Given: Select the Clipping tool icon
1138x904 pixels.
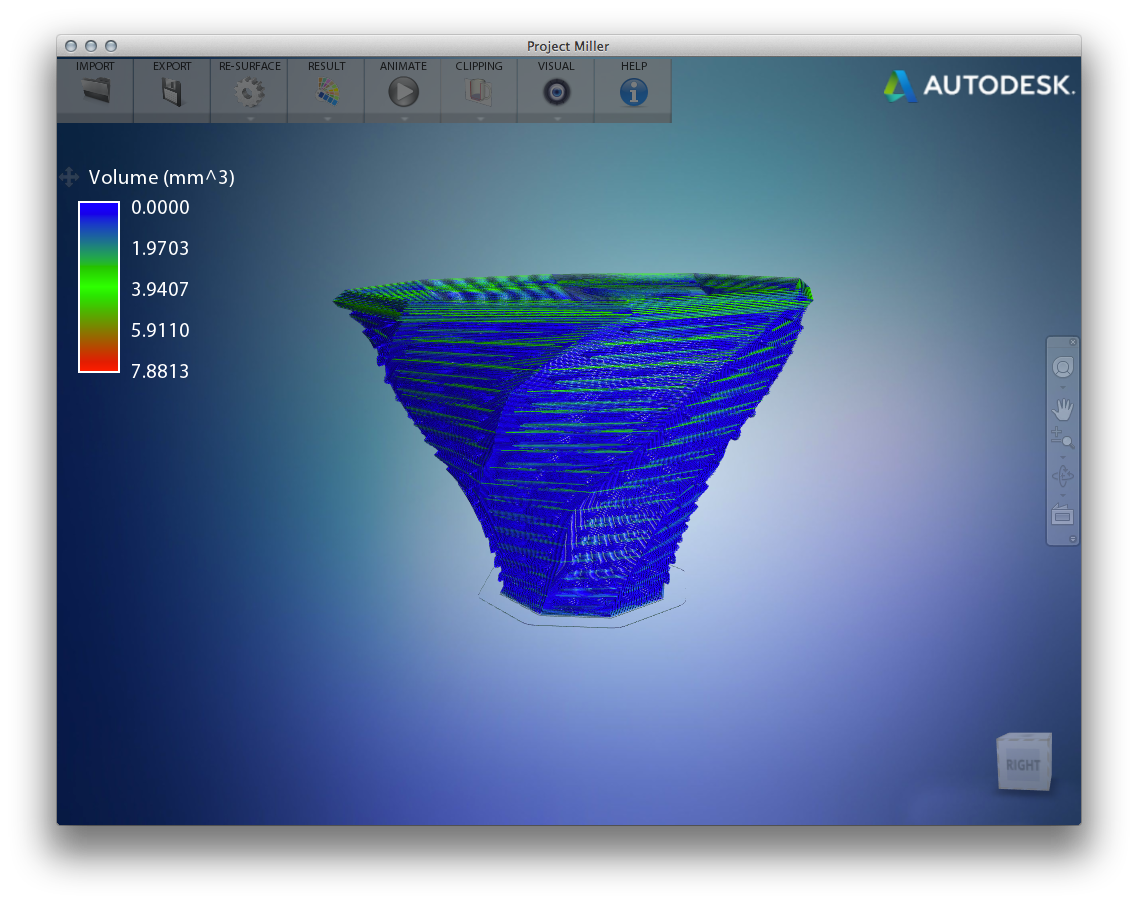Looking at the screenshot, I should (x=479, y=93).
